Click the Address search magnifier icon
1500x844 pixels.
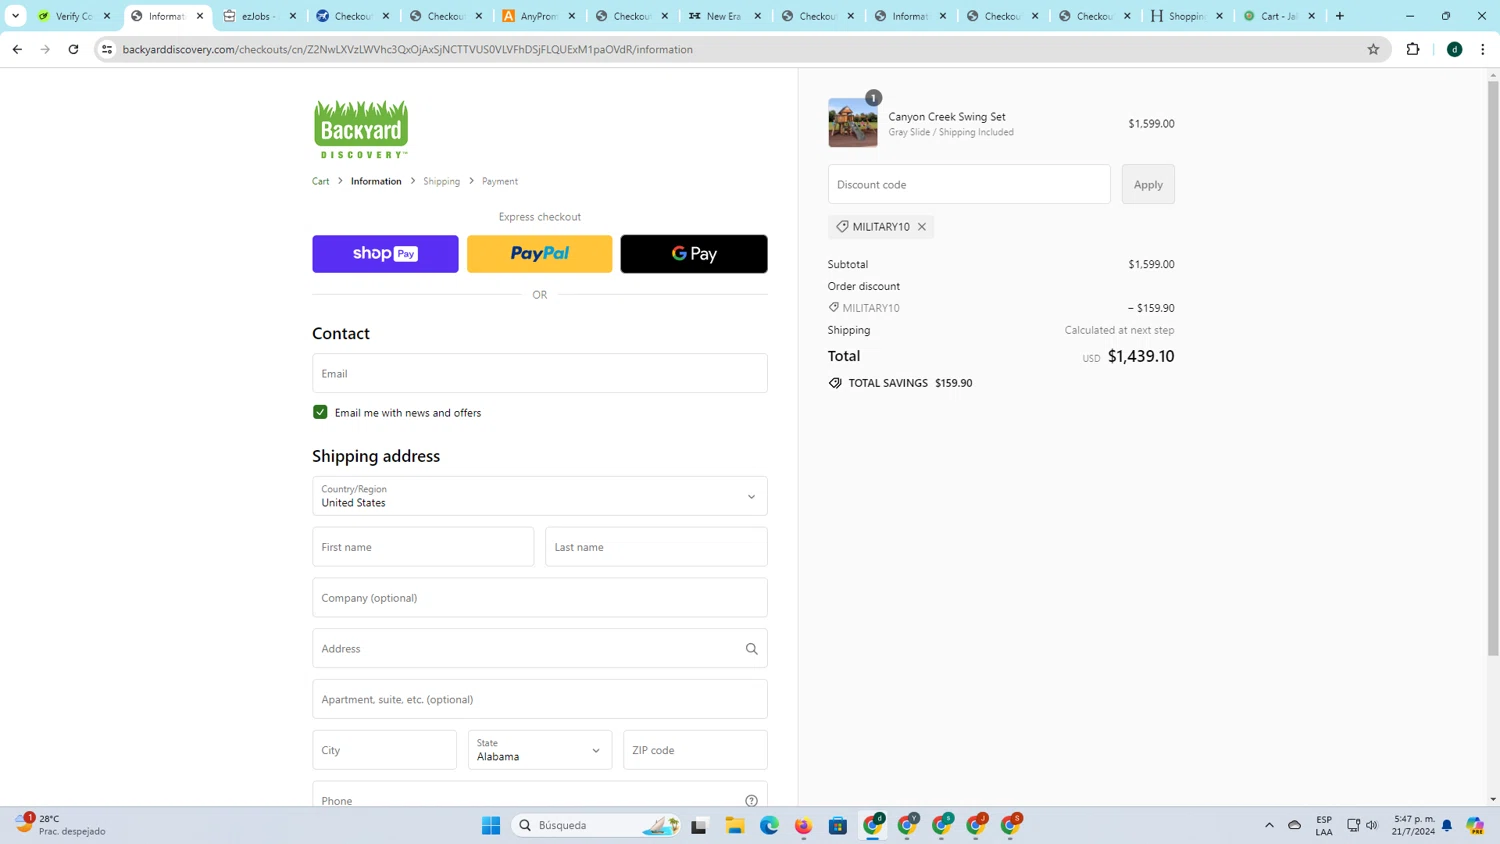pyautogui.click(x=751, y=649)
